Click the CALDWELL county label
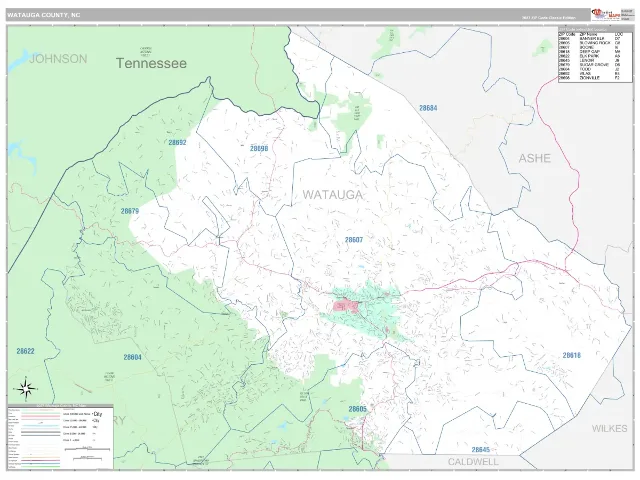The image size is (640, 480). [473, 462]
